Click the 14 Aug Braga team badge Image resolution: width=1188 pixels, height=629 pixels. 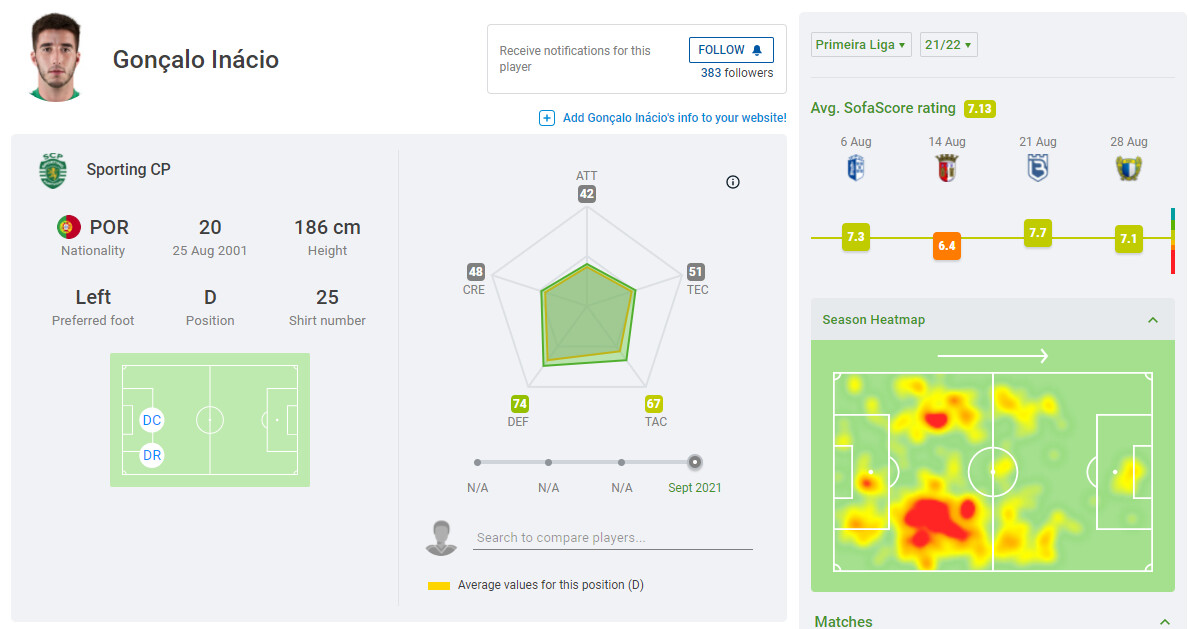pos(947,168)
